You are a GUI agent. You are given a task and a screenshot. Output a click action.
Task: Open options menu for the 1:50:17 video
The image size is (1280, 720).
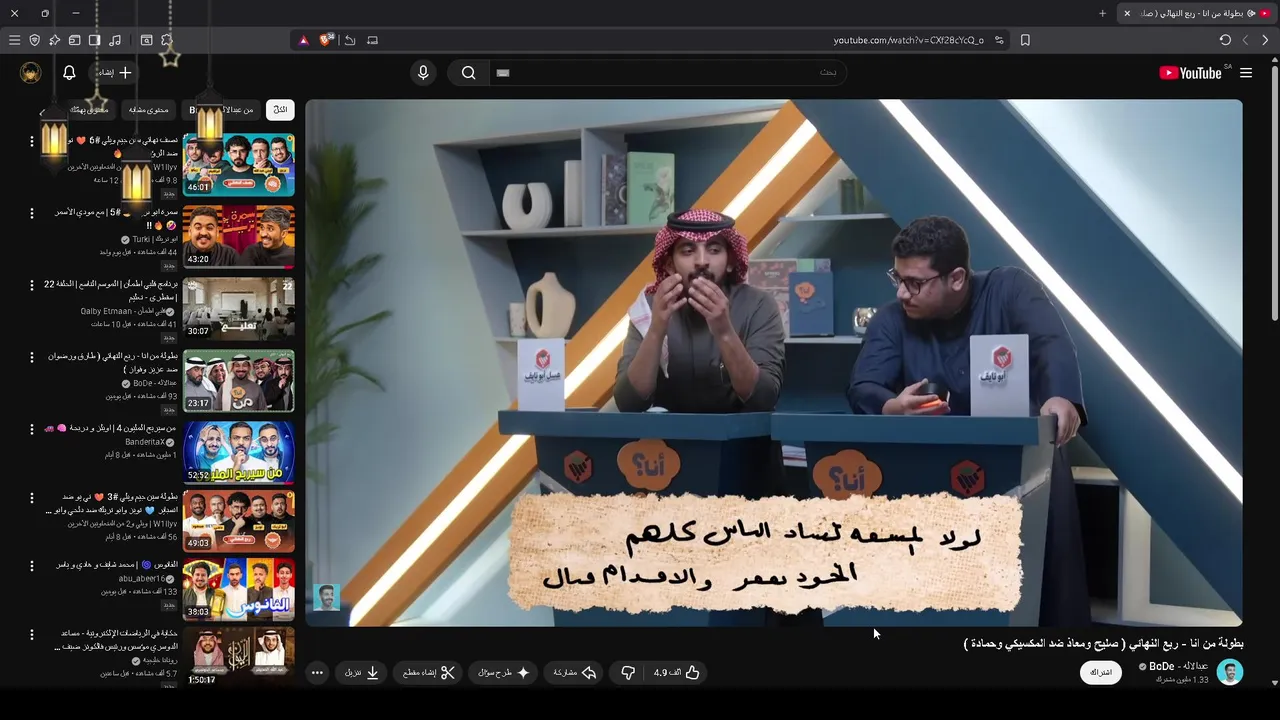pyautogui.click(x=31, y=634)
